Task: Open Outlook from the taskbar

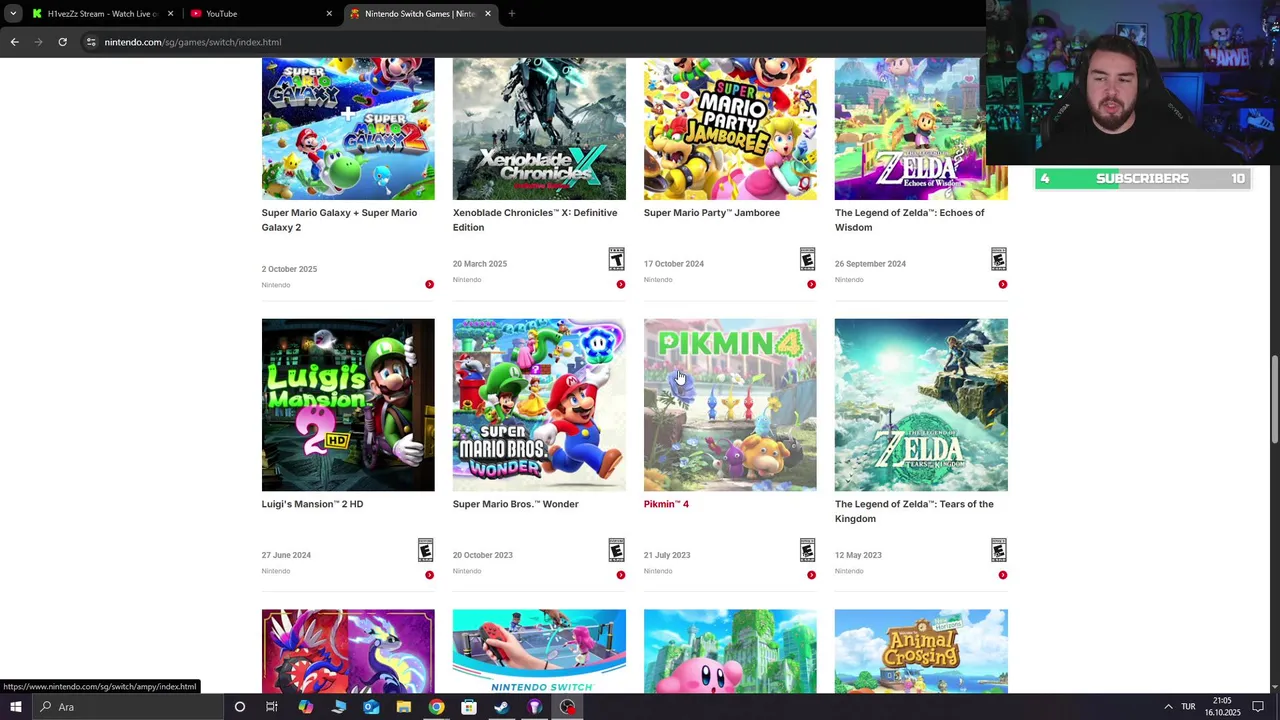Action: pos(371,707)
